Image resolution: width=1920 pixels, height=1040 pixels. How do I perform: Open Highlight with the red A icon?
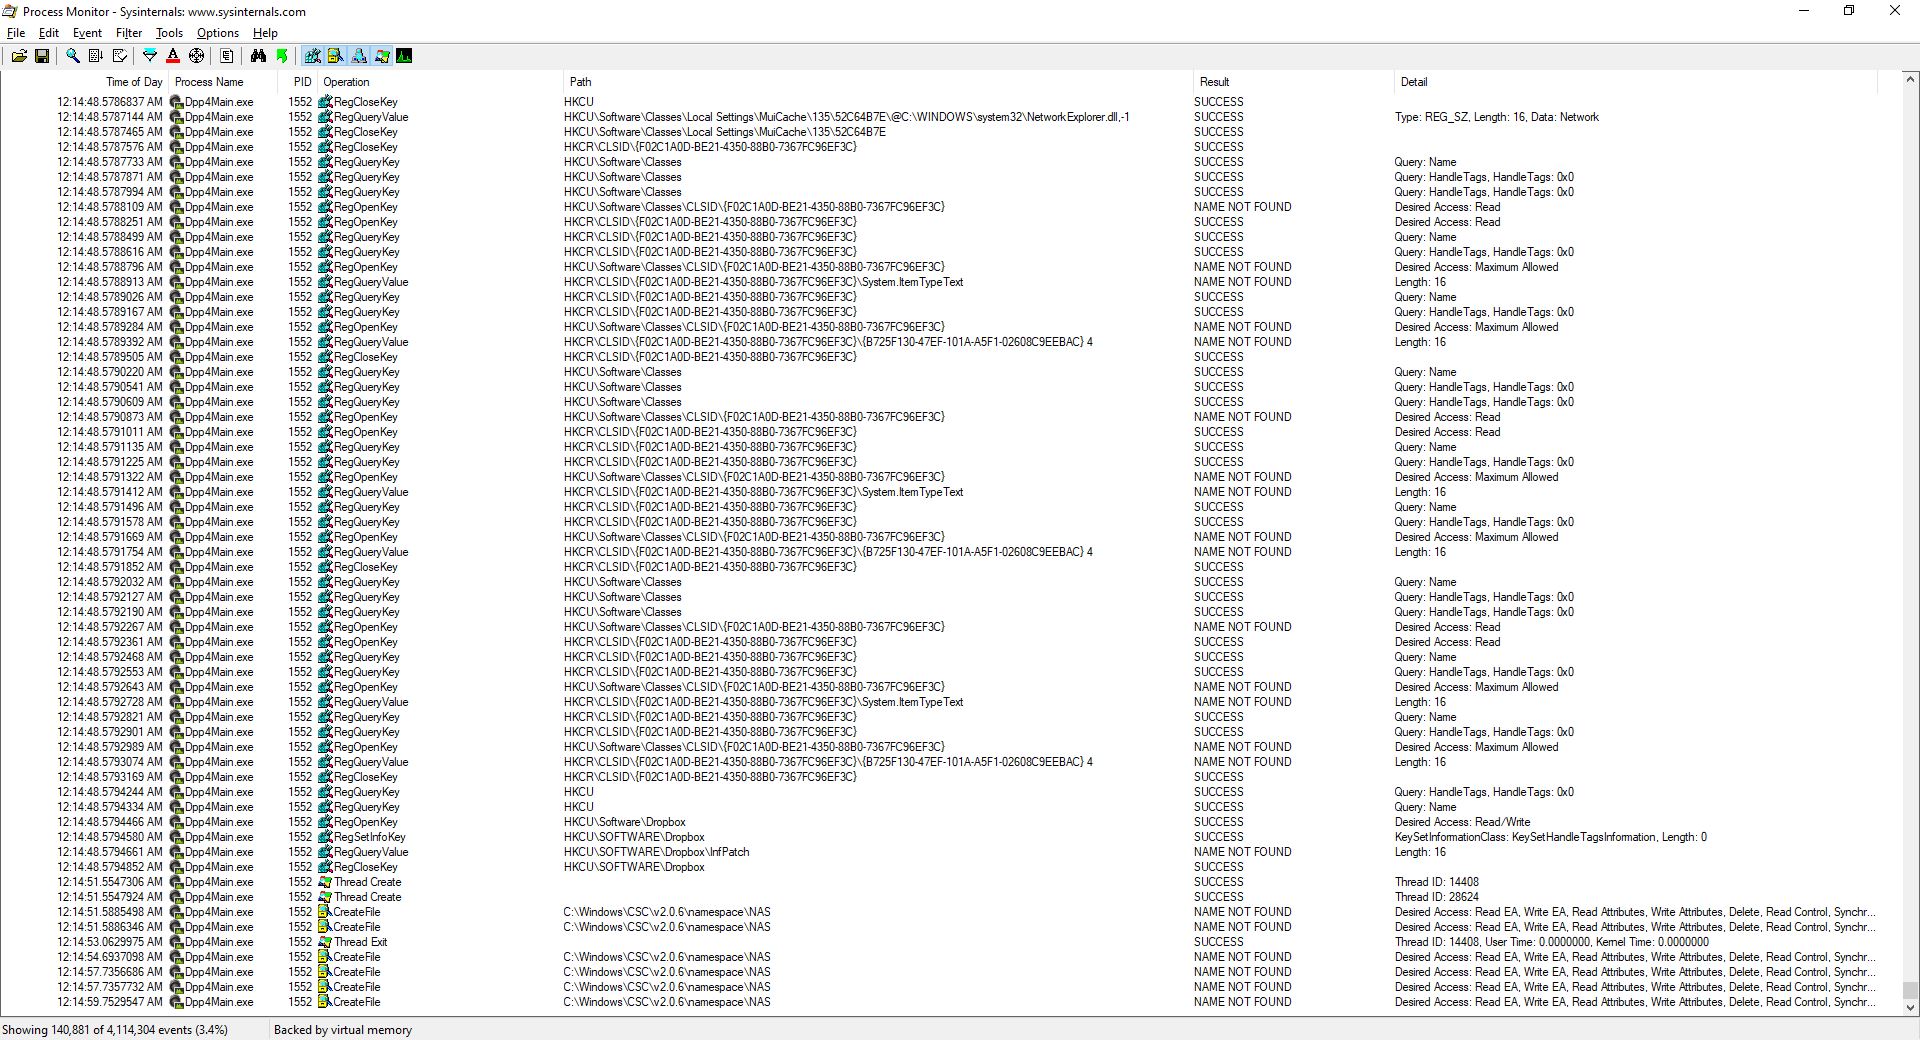(173, 56)
